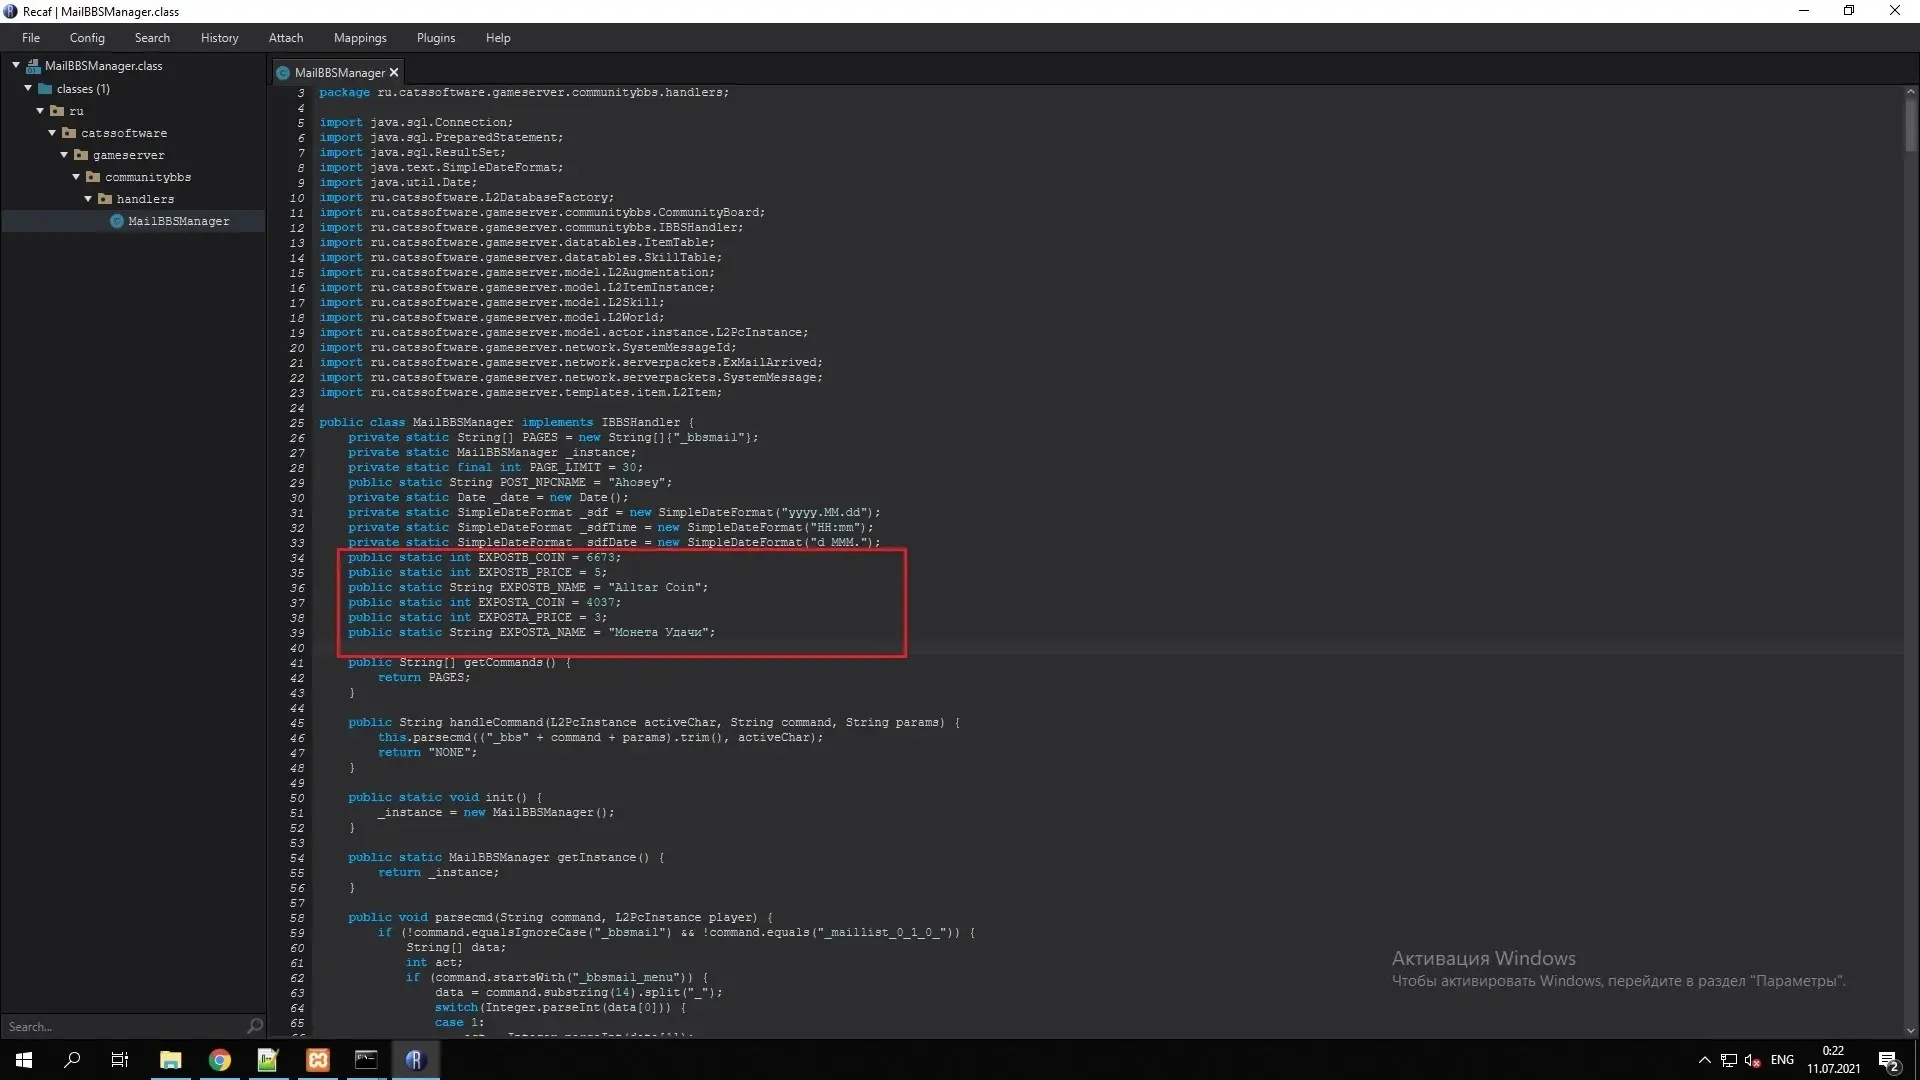1920x1080 pixels.
Task: Click the EXPOSTB_NAME "Alltar Coin" line
Action: [528, 588]
